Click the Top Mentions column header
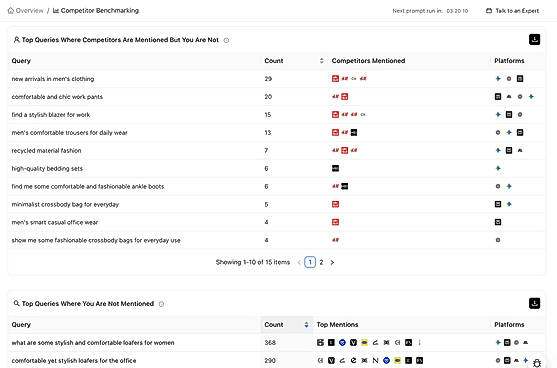557x368 pixels. [x=337, y=325]
